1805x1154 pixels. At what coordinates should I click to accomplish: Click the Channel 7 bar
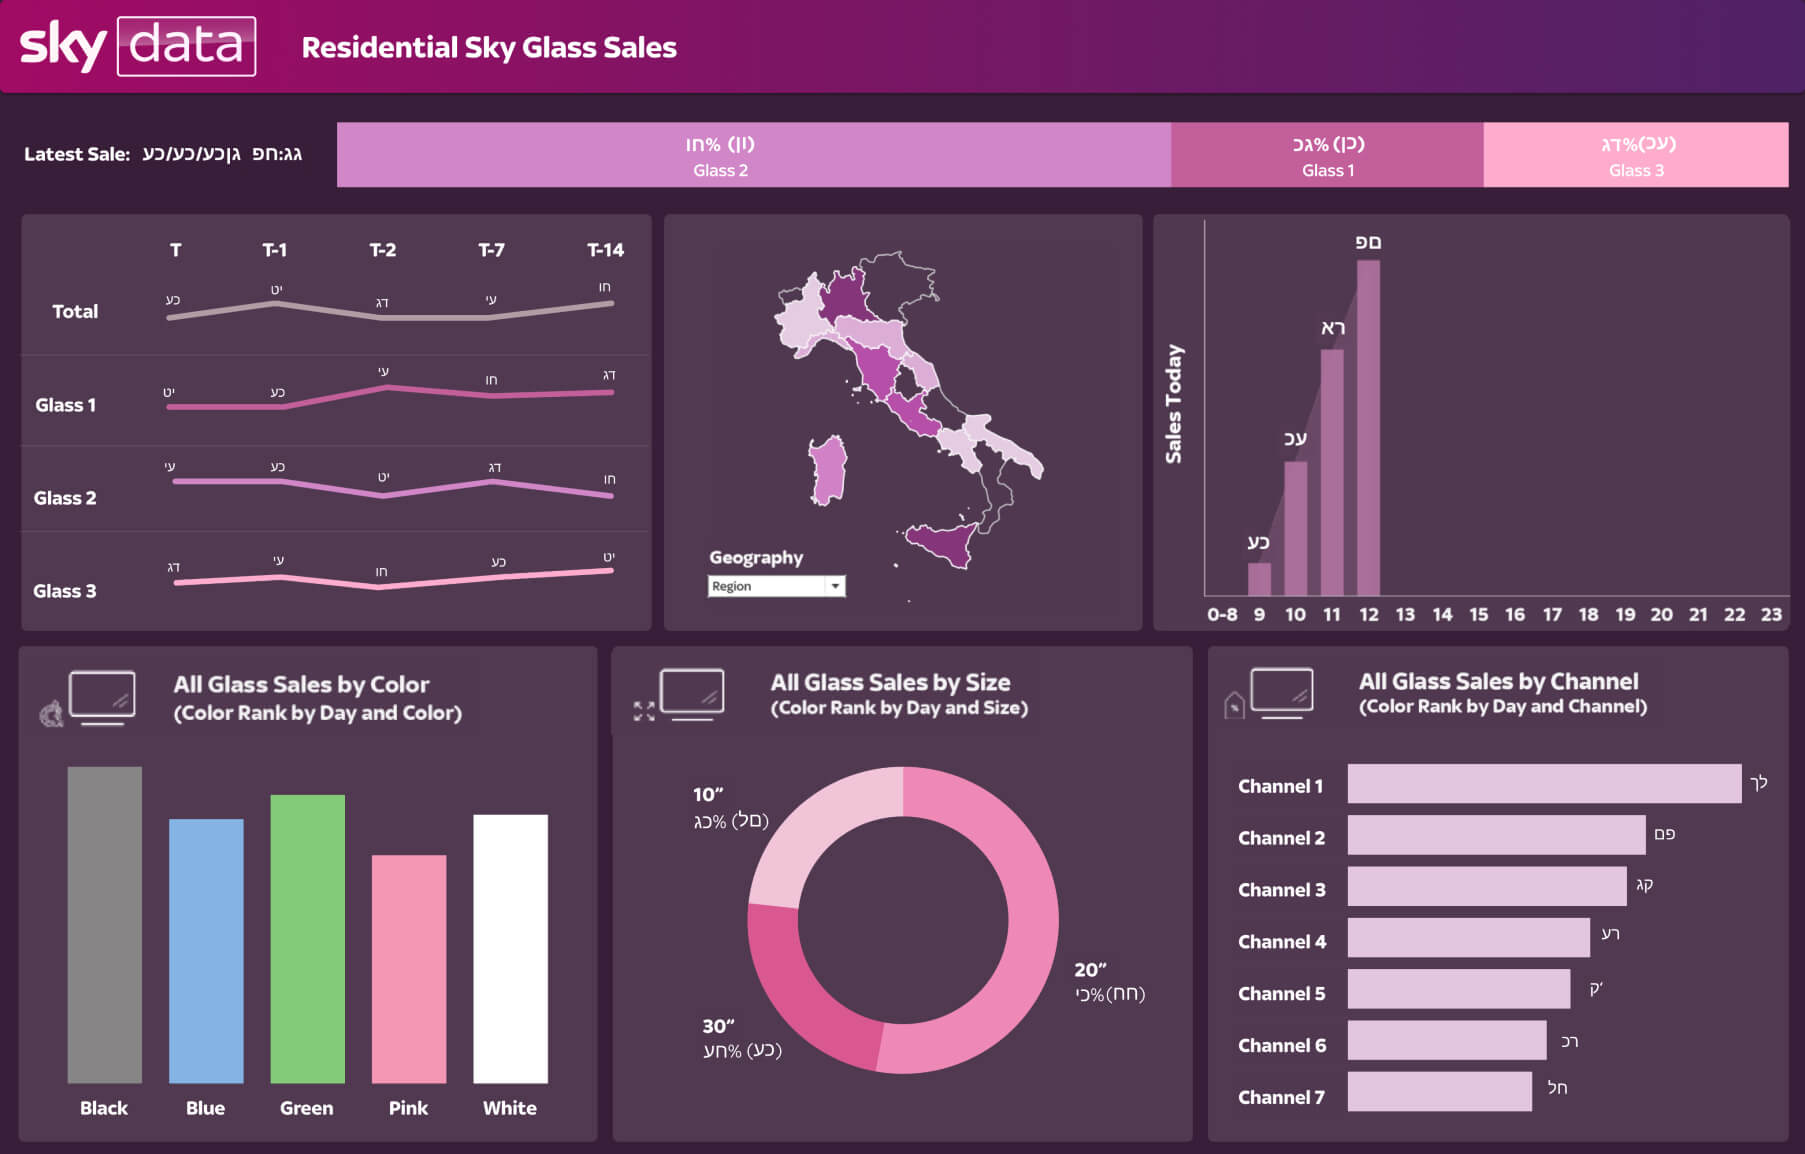[x=1440, y=1092]
